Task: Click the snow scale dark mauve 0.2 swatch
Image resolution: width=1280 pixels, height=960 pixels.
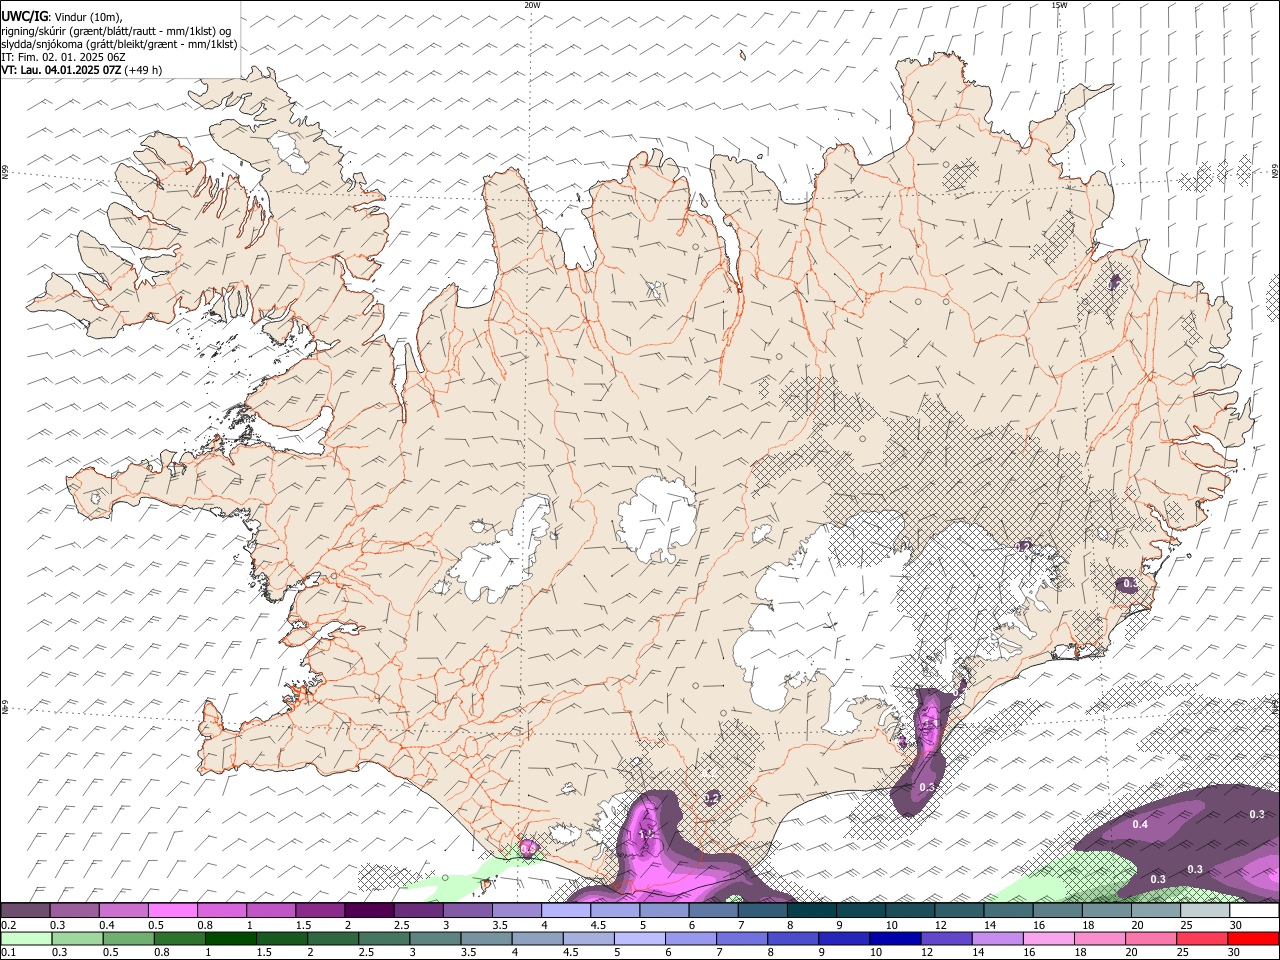Action: tap(25, 910)
